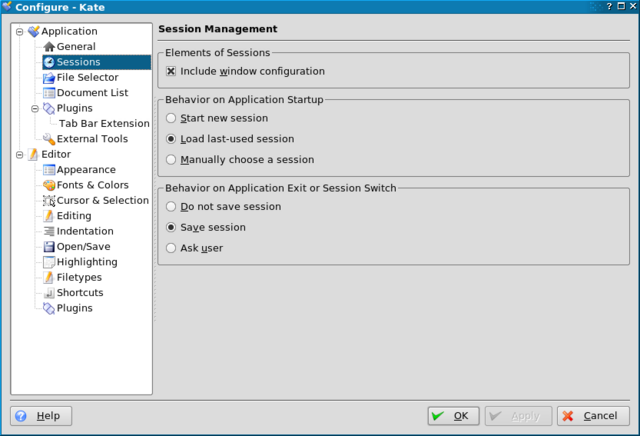Click the Kate icon in title bar

[x=7, y=7]
